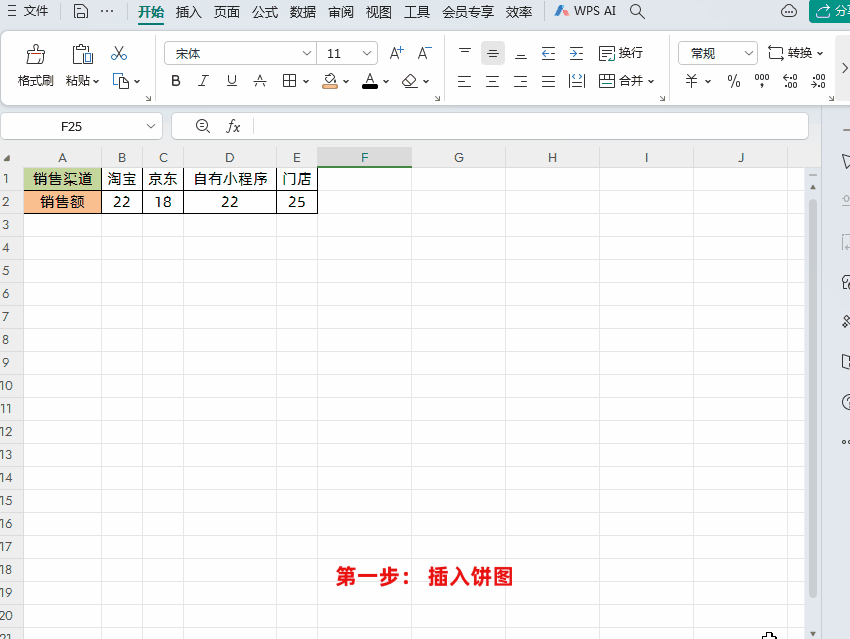Select cell A1 销售渠道
The height and width of the screenshot is (639, 850).
(62, 179)
